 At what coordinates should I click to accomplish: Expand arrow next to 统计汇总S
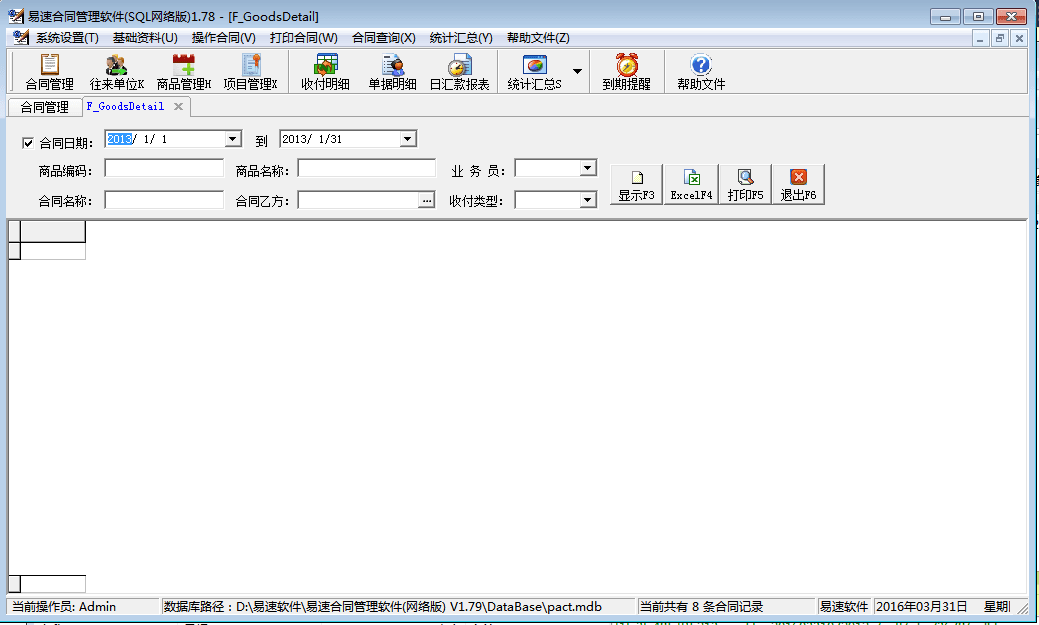(x=577, y=71)
